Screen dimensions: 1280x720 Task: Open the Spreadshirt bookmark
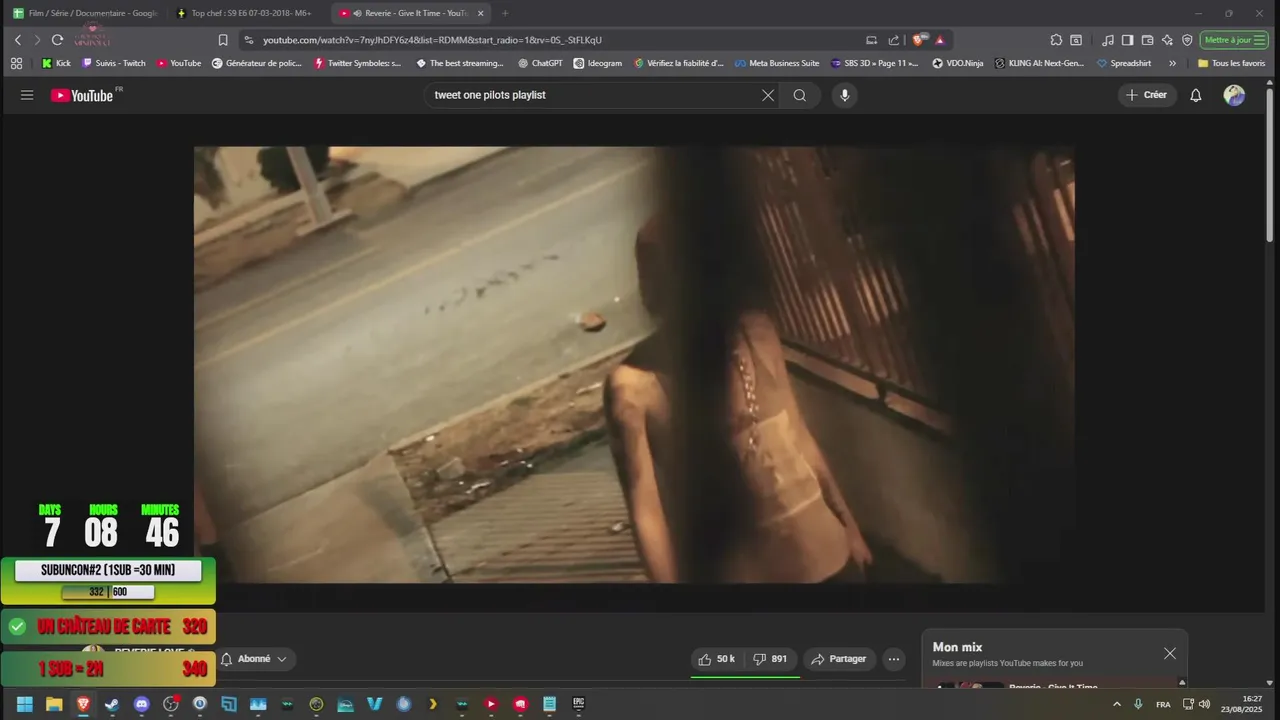click(x=1124, y=63)
